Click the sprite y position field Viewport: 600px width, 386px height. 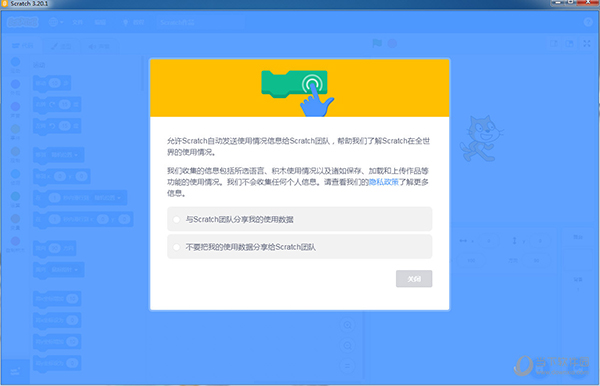pos(540,241)
